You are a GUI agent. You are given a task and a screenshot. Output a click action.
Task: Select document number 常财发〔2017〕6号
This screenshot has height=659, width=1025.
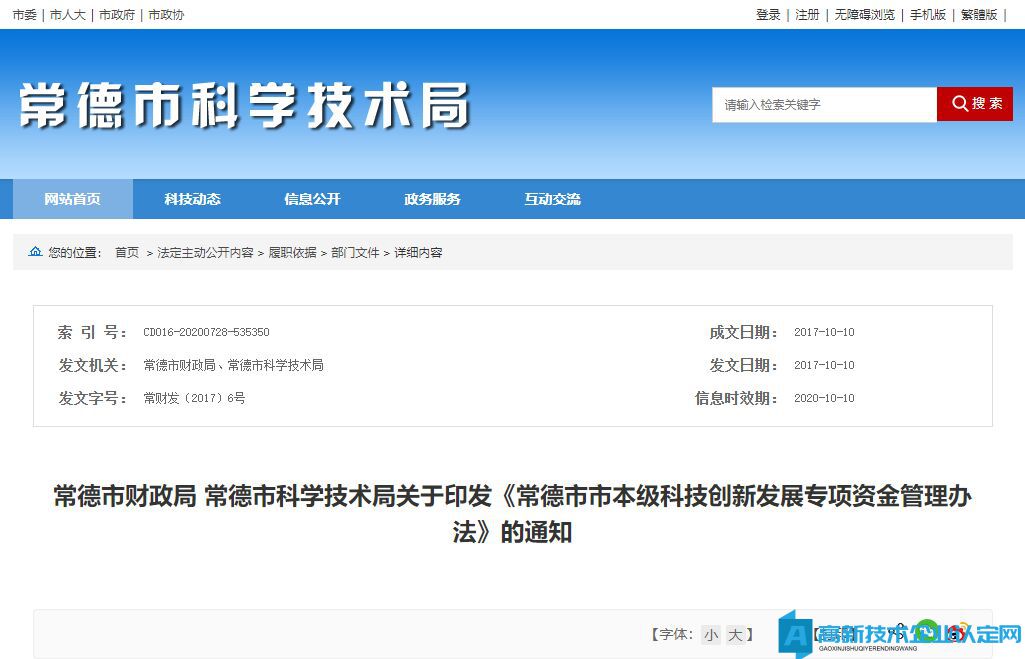(194, 398)
